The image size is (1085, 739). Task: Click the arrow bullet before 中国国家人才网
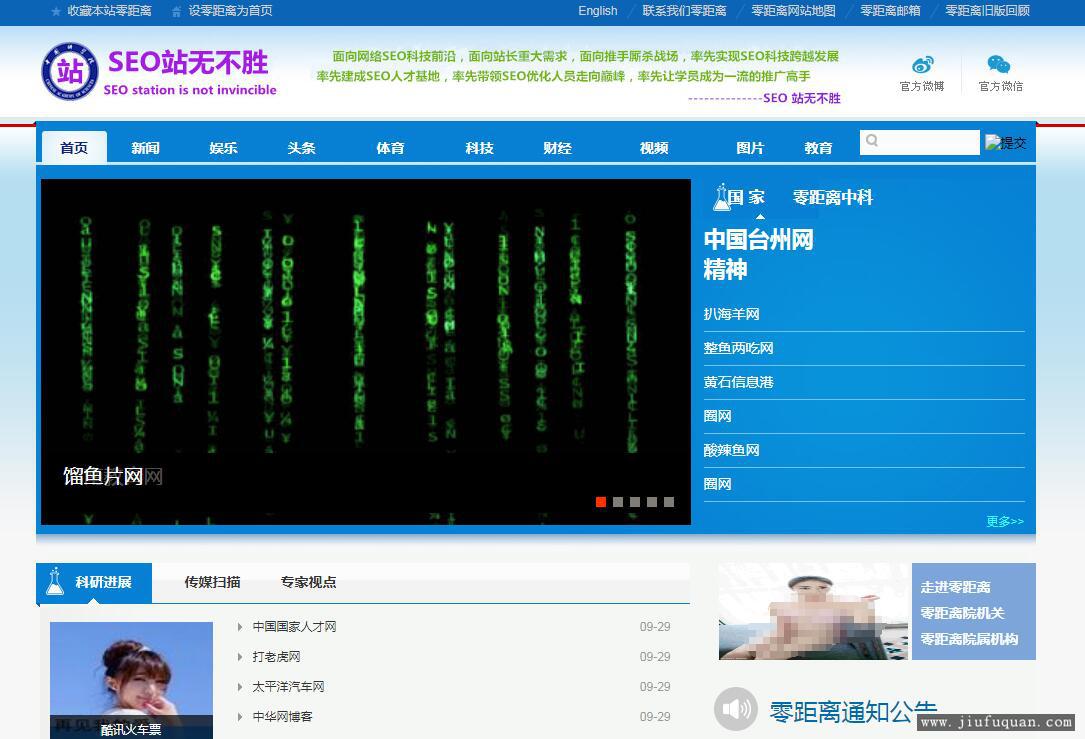click(239, 627)
